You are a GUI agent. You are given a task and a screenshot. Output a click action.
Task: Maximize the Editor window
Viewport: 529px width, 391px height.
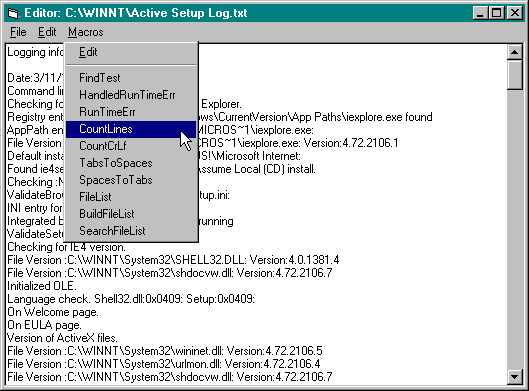click(496, 13)
